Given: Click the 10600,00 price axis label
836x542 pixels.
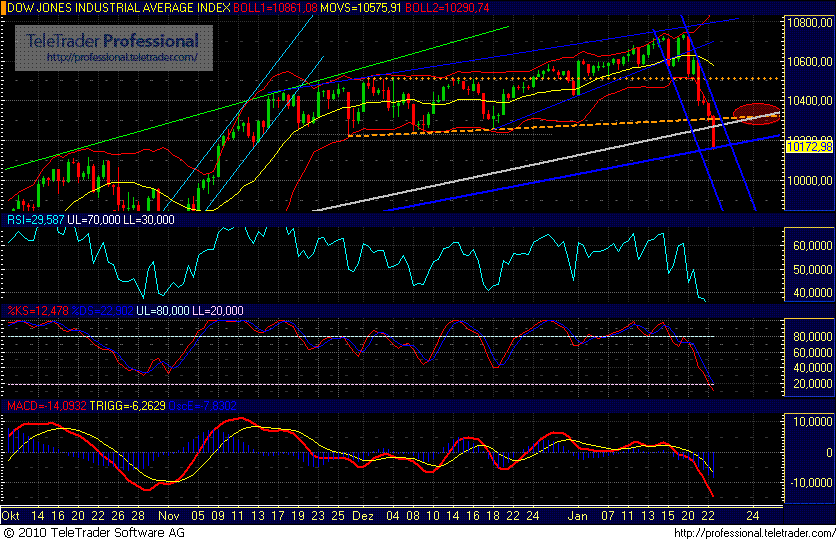Looking at the screenshot, I should pyautogui.click(x=809, y=62).
